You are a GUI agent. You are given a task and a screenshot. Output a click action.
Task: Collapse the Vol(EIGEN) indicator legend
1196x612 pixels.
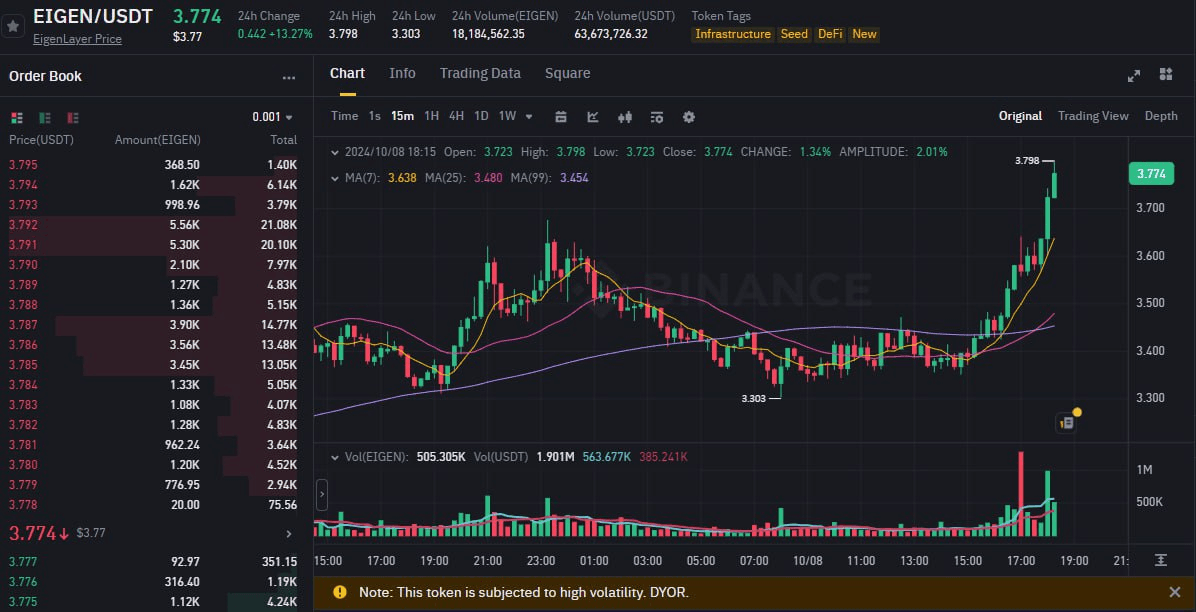click(334, 457)
